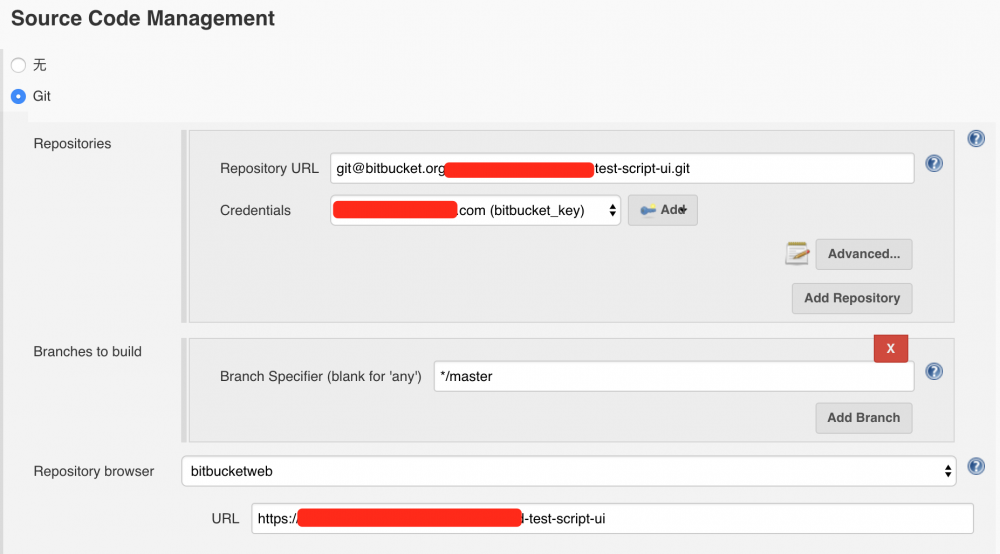Image resolution: width=1000 pixels, height=554 pixels.
Task: Click the Add Repository button
Action: (852, 298)
